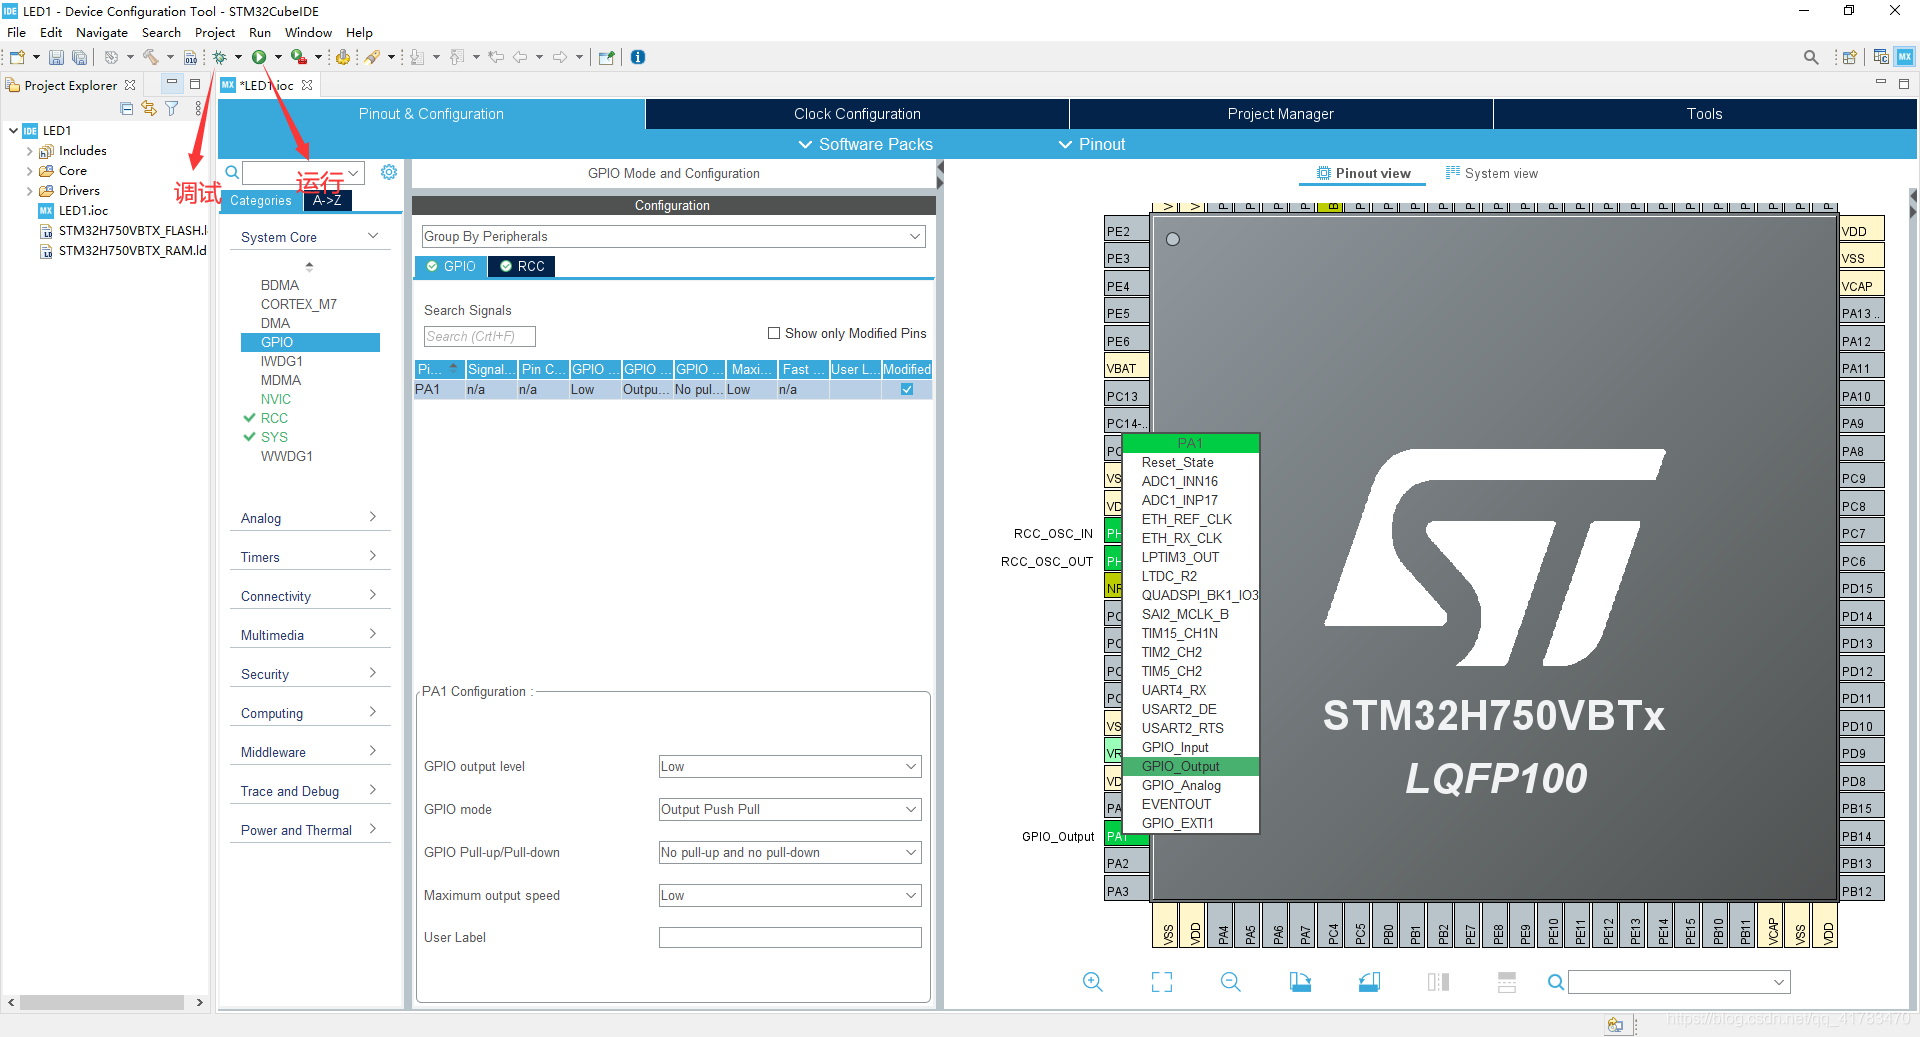The width and height of the screenshot is (1920, 1037).
Task: Click the User Label input field
Action: point(790,937)
